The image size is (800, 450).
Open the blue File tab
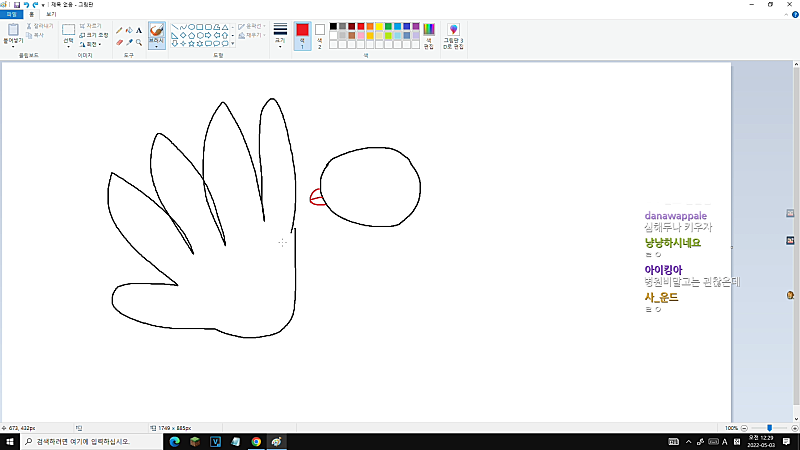coord(11,14)
